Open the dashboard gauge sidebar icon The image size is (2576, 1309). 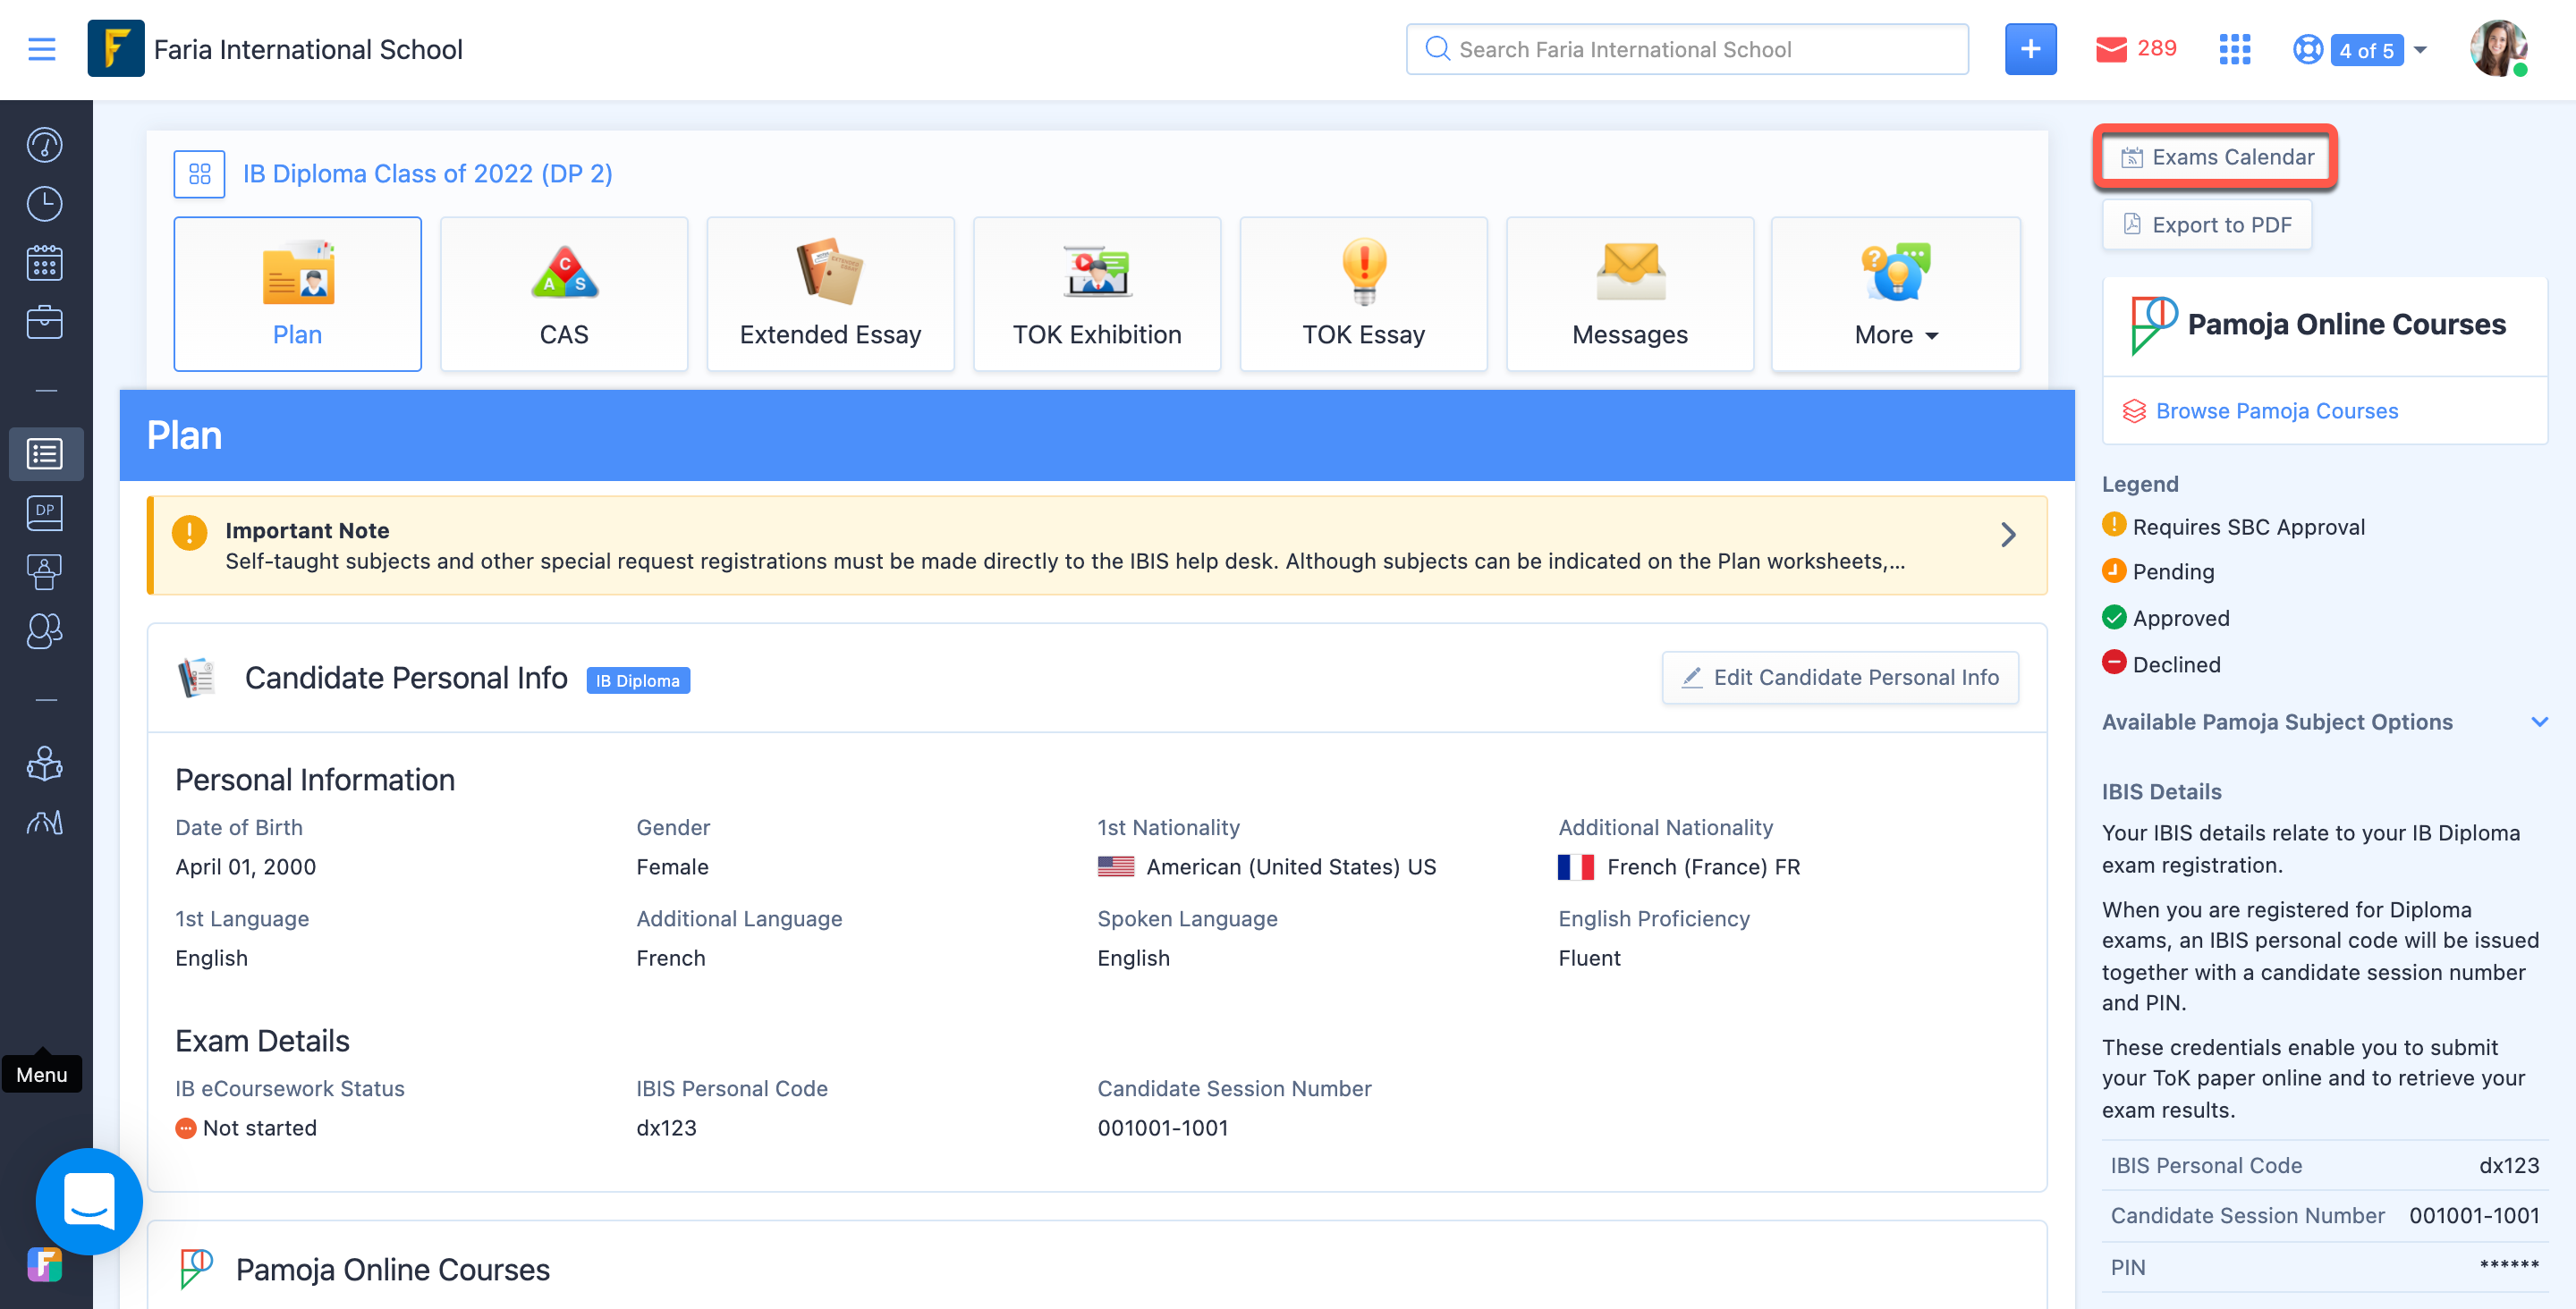44,145
